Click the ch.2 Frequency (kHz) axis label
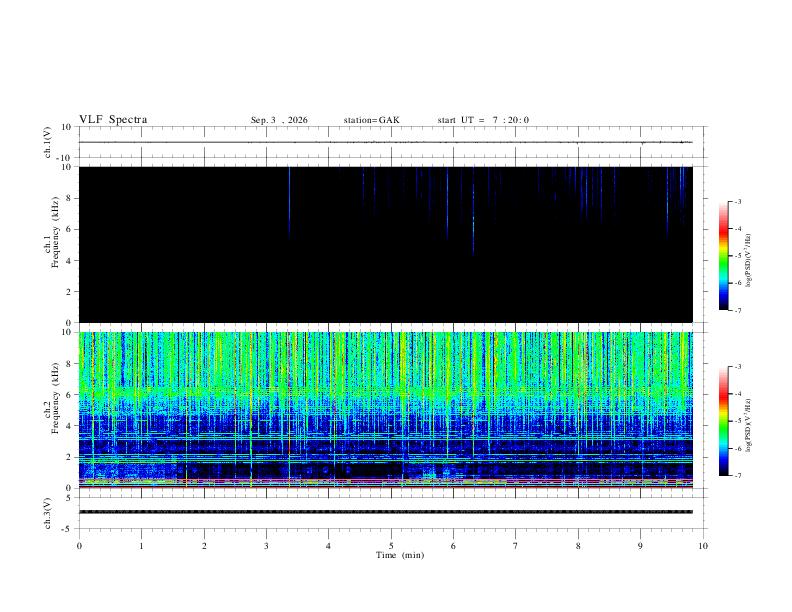Image resolution: width=792 pixels, height=612 pixels. tap(51, 398)
